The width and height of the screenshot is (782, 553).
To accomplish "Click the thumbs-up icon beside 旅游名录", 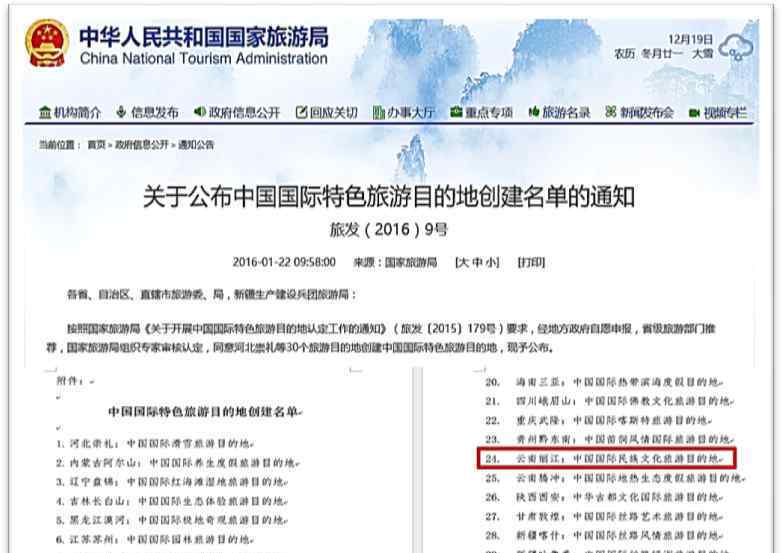I will (534, 112).
